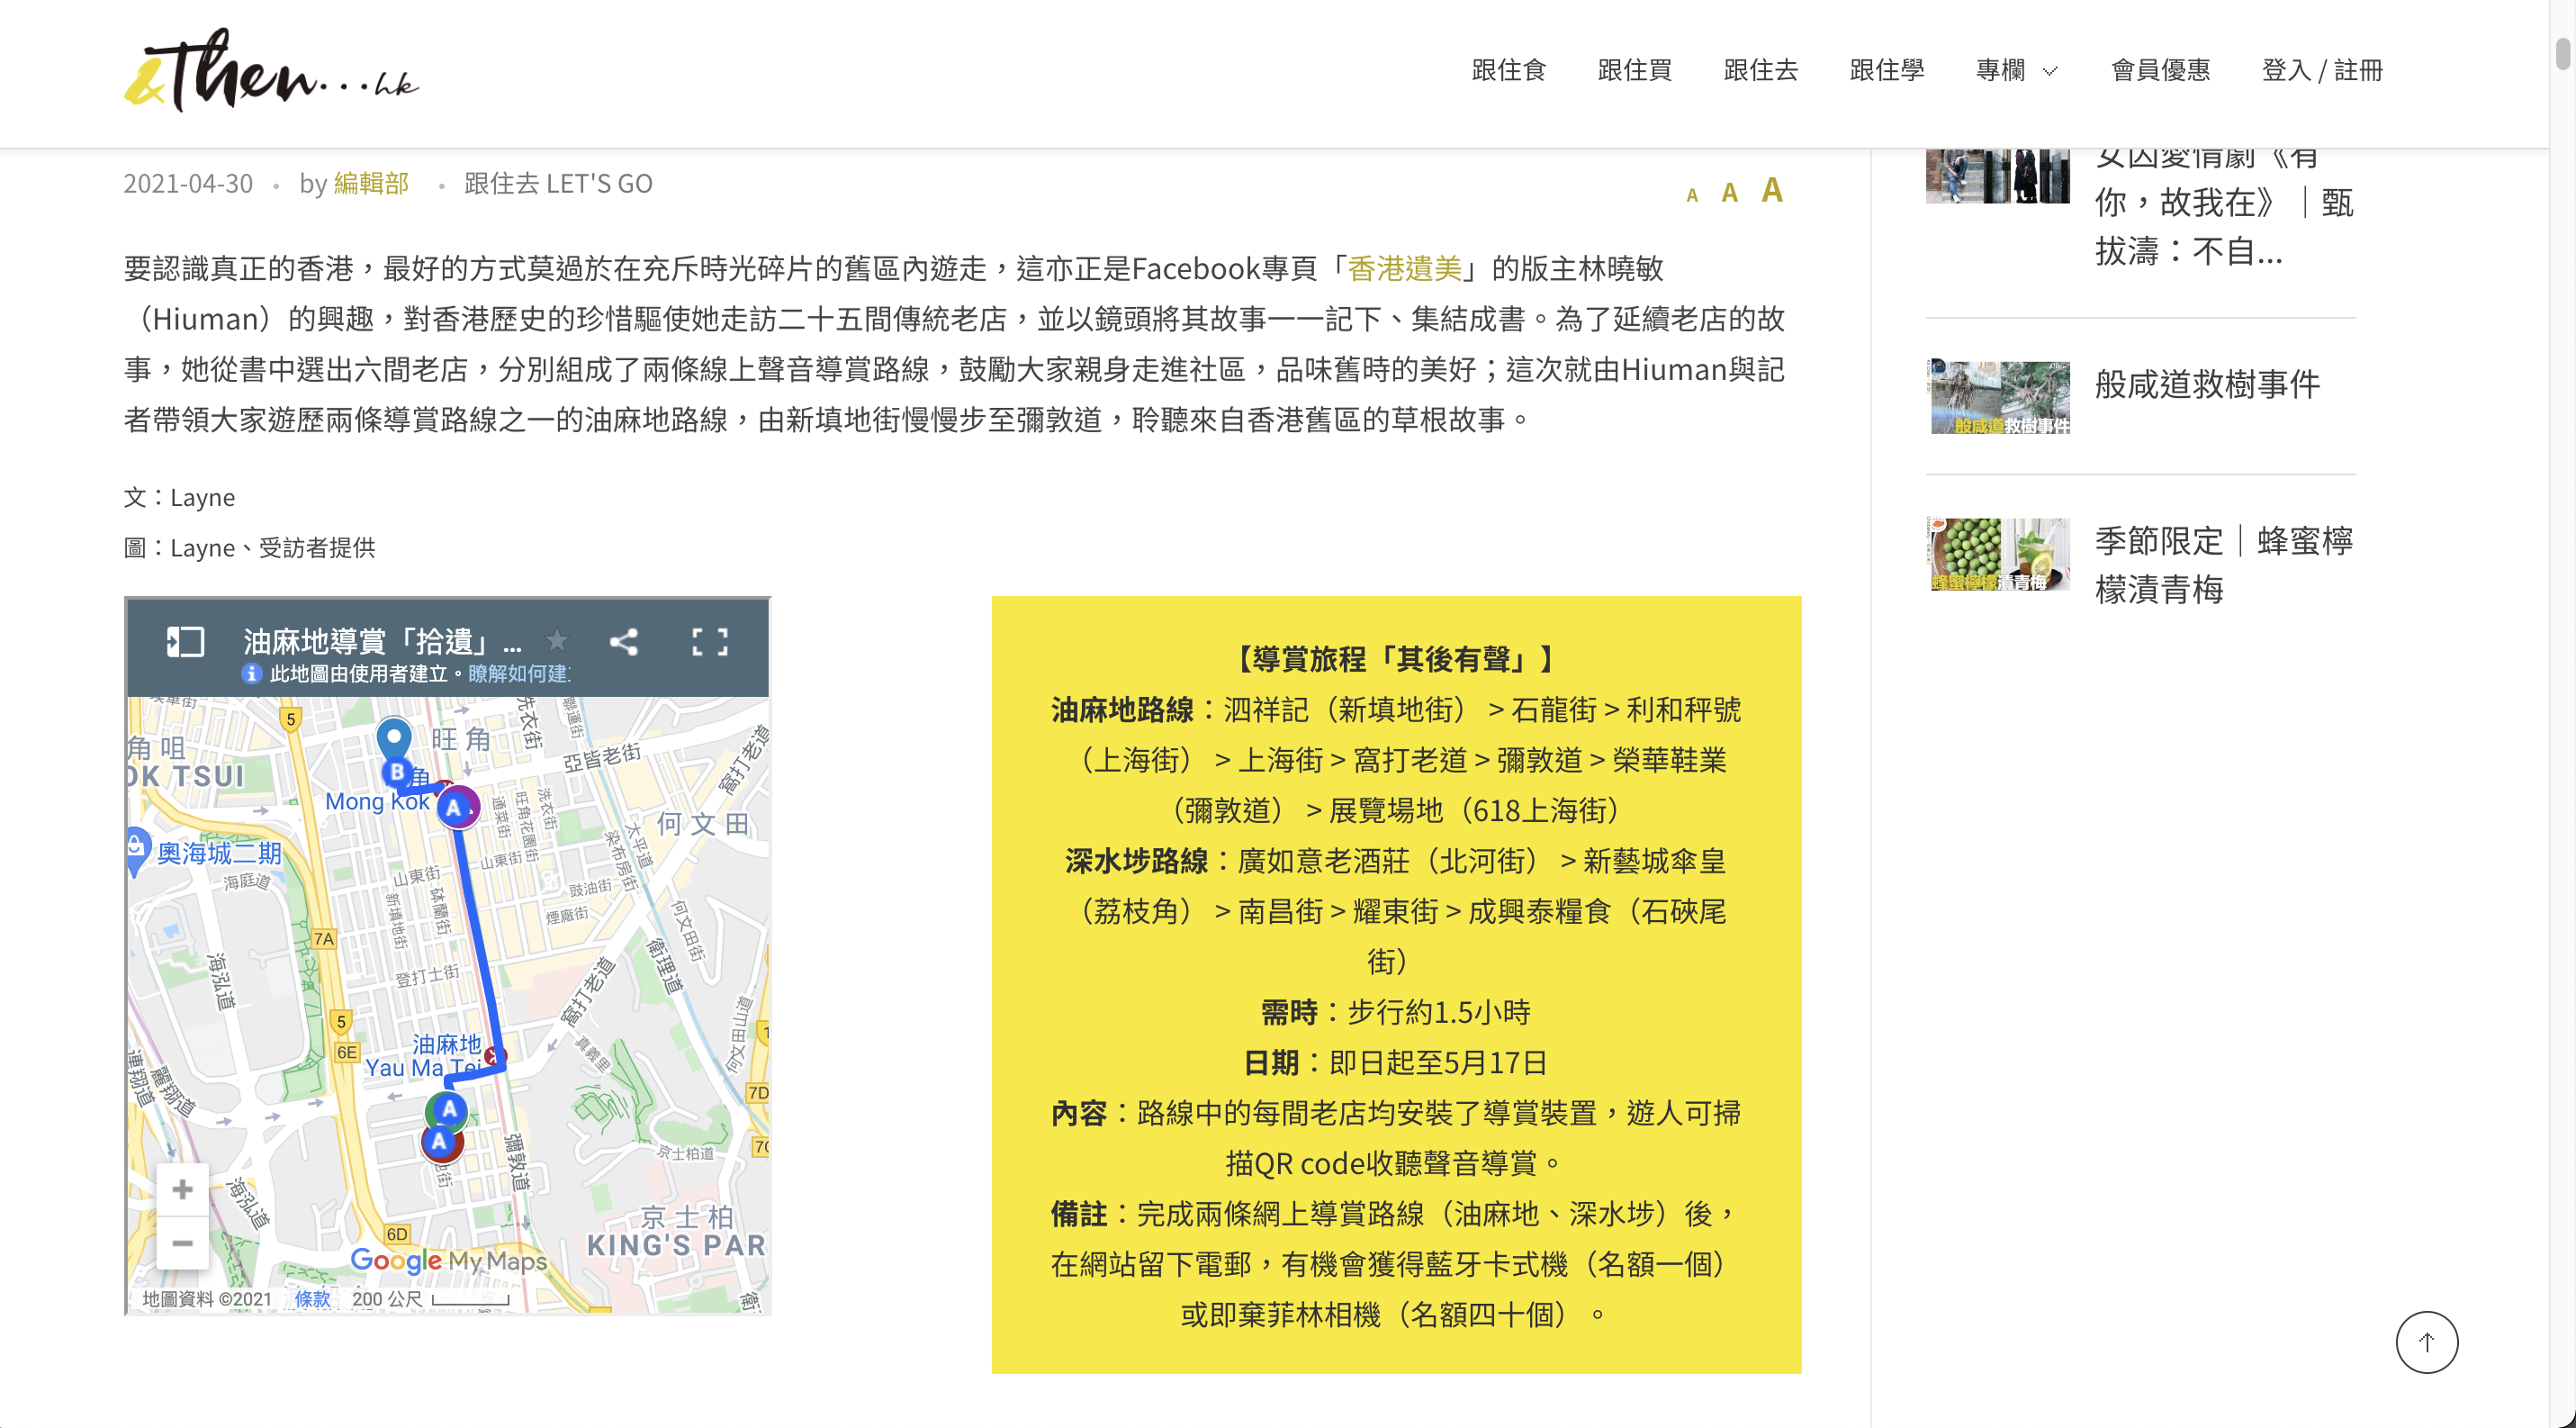Open the 跟住去 menu
The width and height of the screenshot is (2576, 1428).
click(x=1761, y=70)
